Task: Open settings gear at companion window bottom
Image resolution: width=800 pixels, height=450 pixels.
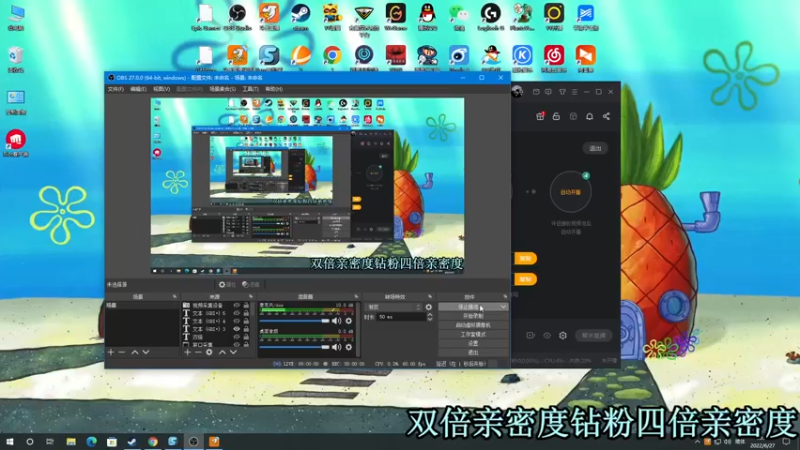Action: [x=563, y=335]
